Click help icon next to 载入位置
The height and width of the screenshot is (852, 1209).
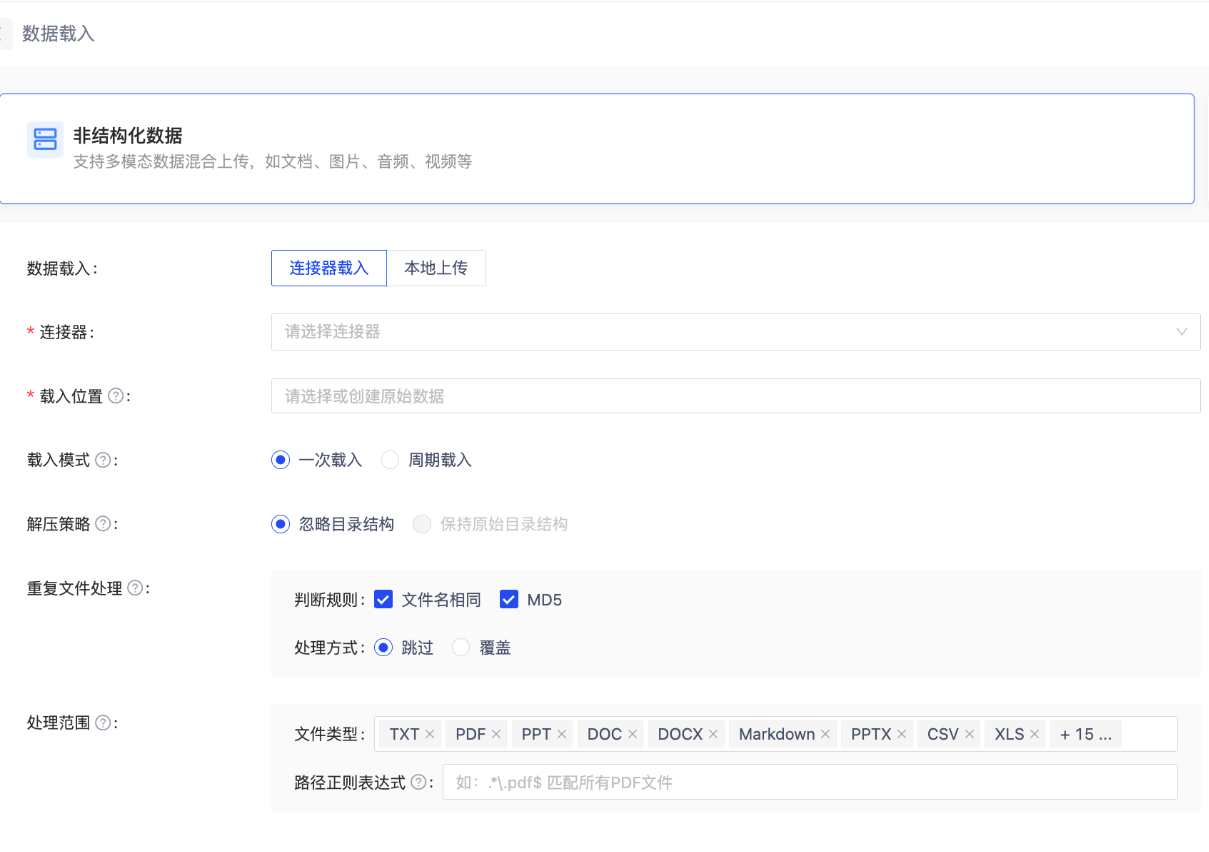click(115, 397)
